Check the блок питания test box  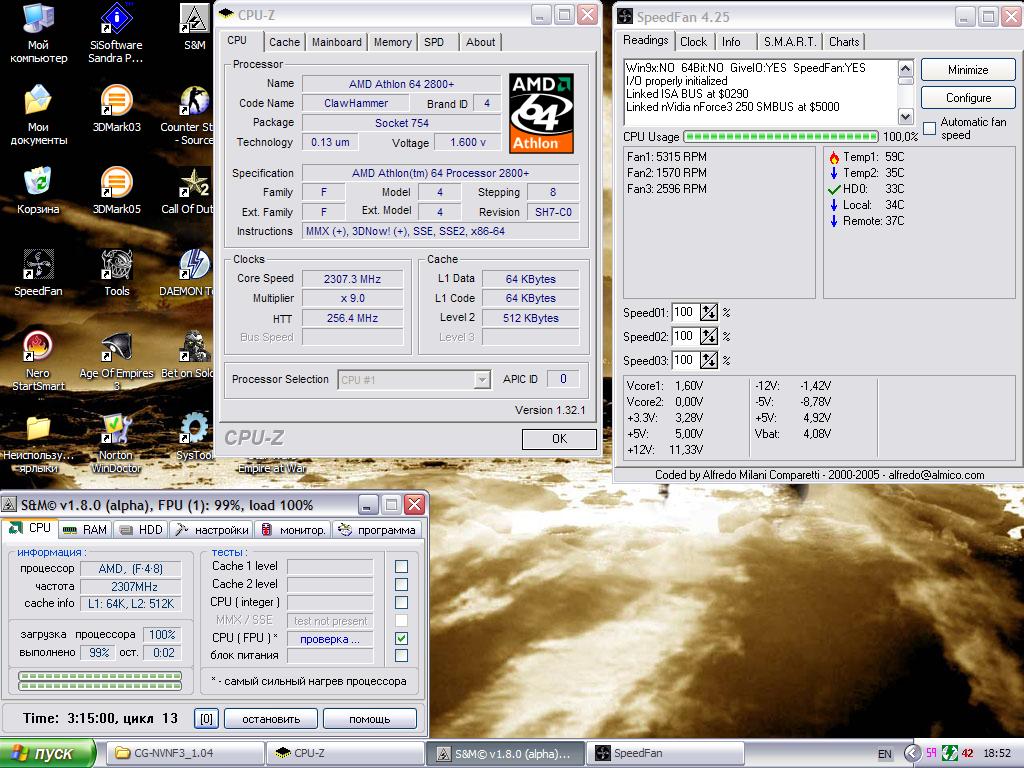(x=402, y=655)
